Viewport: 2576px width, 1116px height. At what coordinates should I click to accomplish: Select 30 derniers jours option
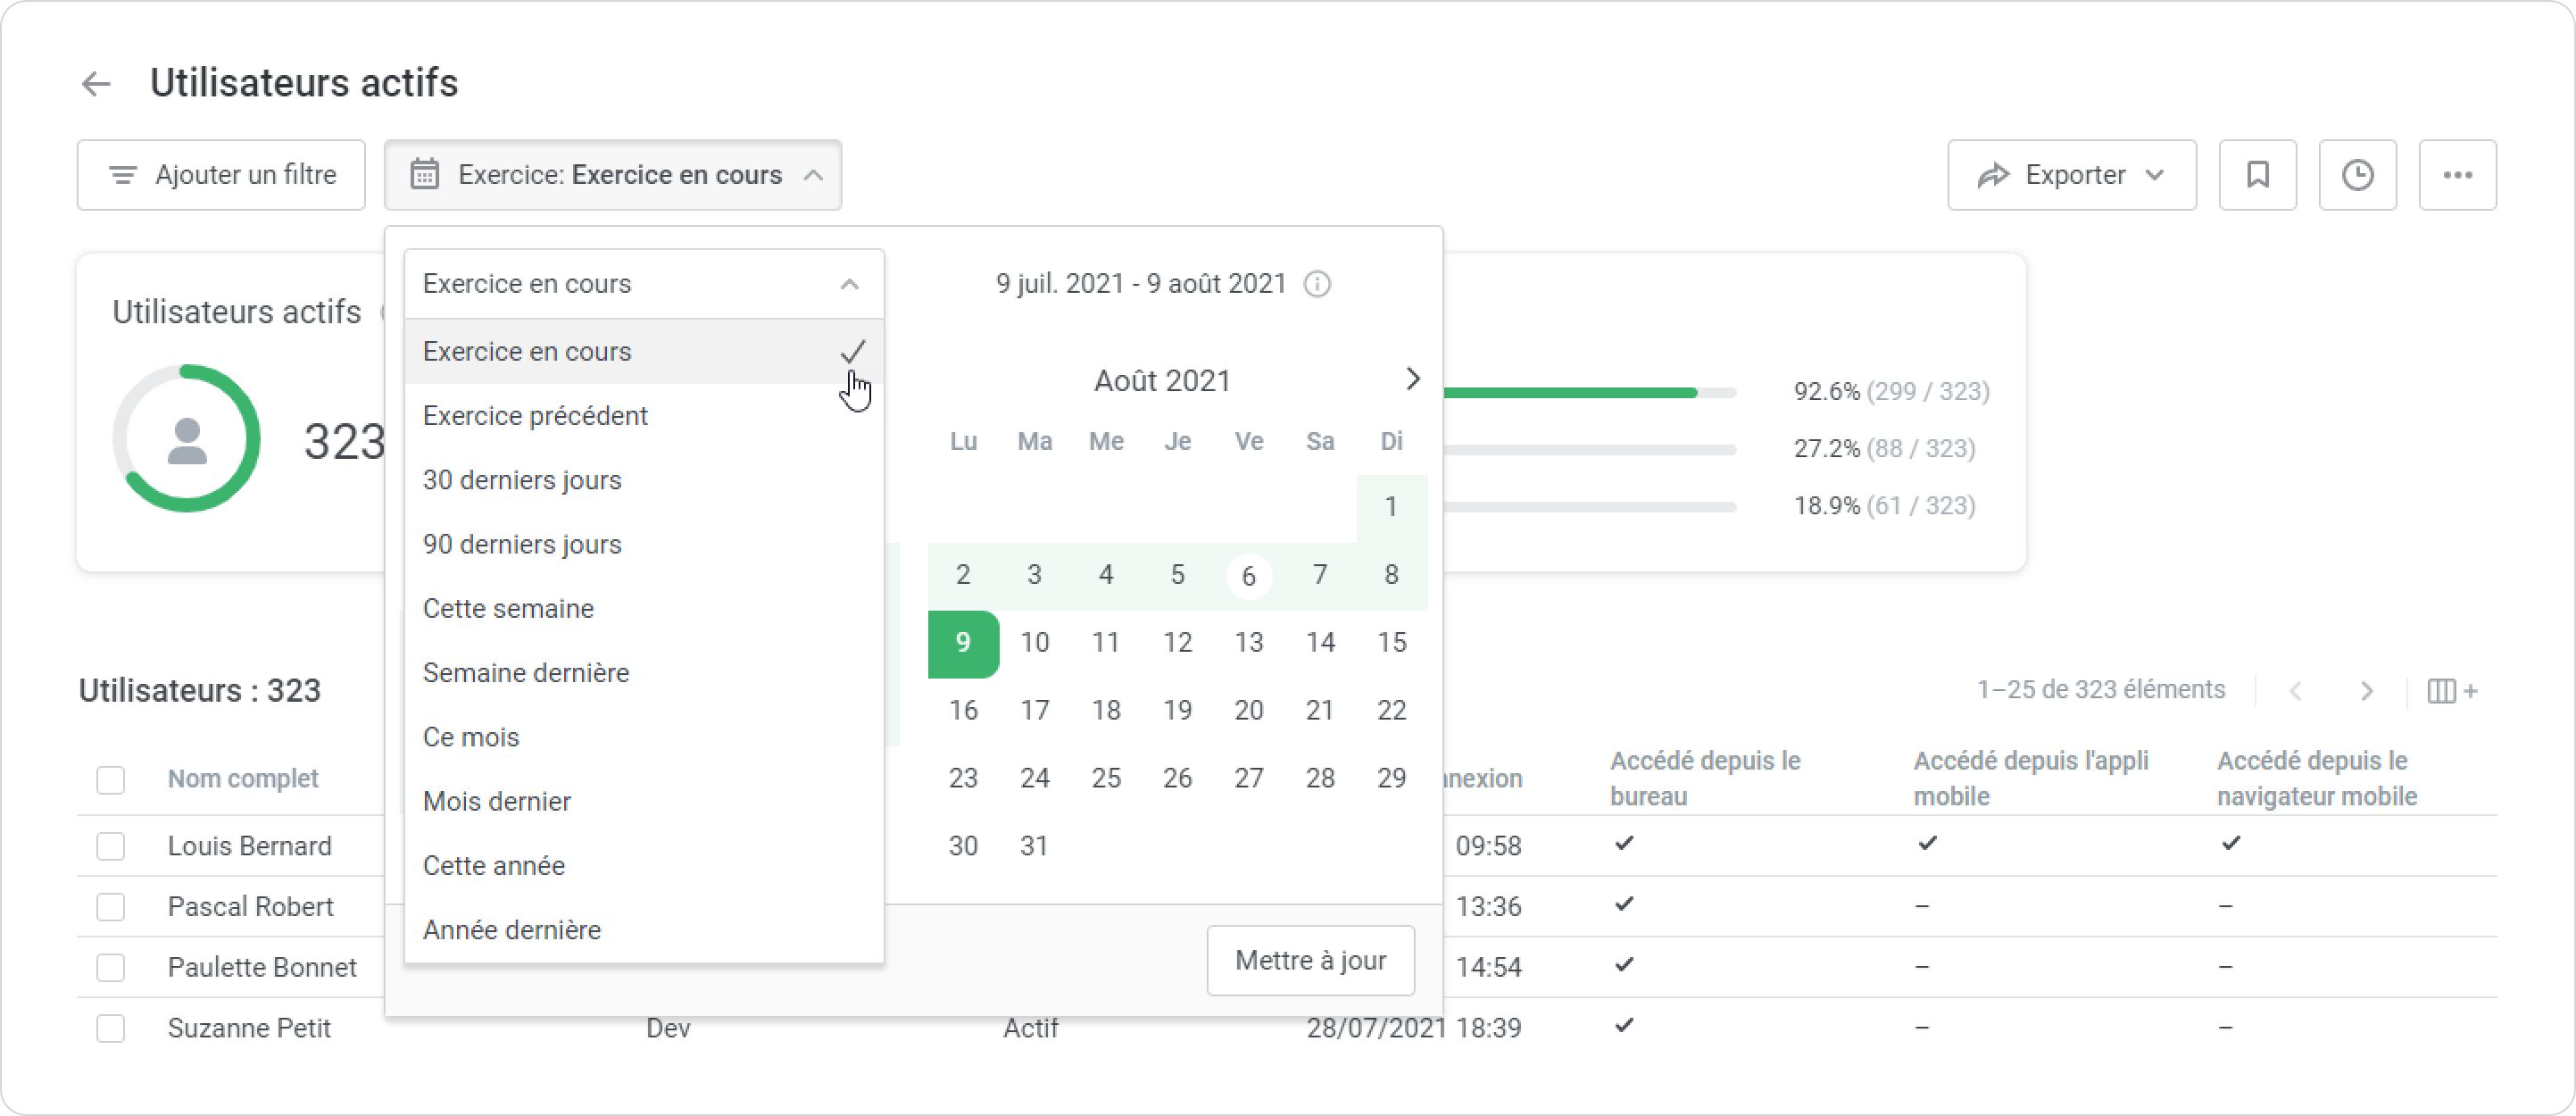(522, 480)
